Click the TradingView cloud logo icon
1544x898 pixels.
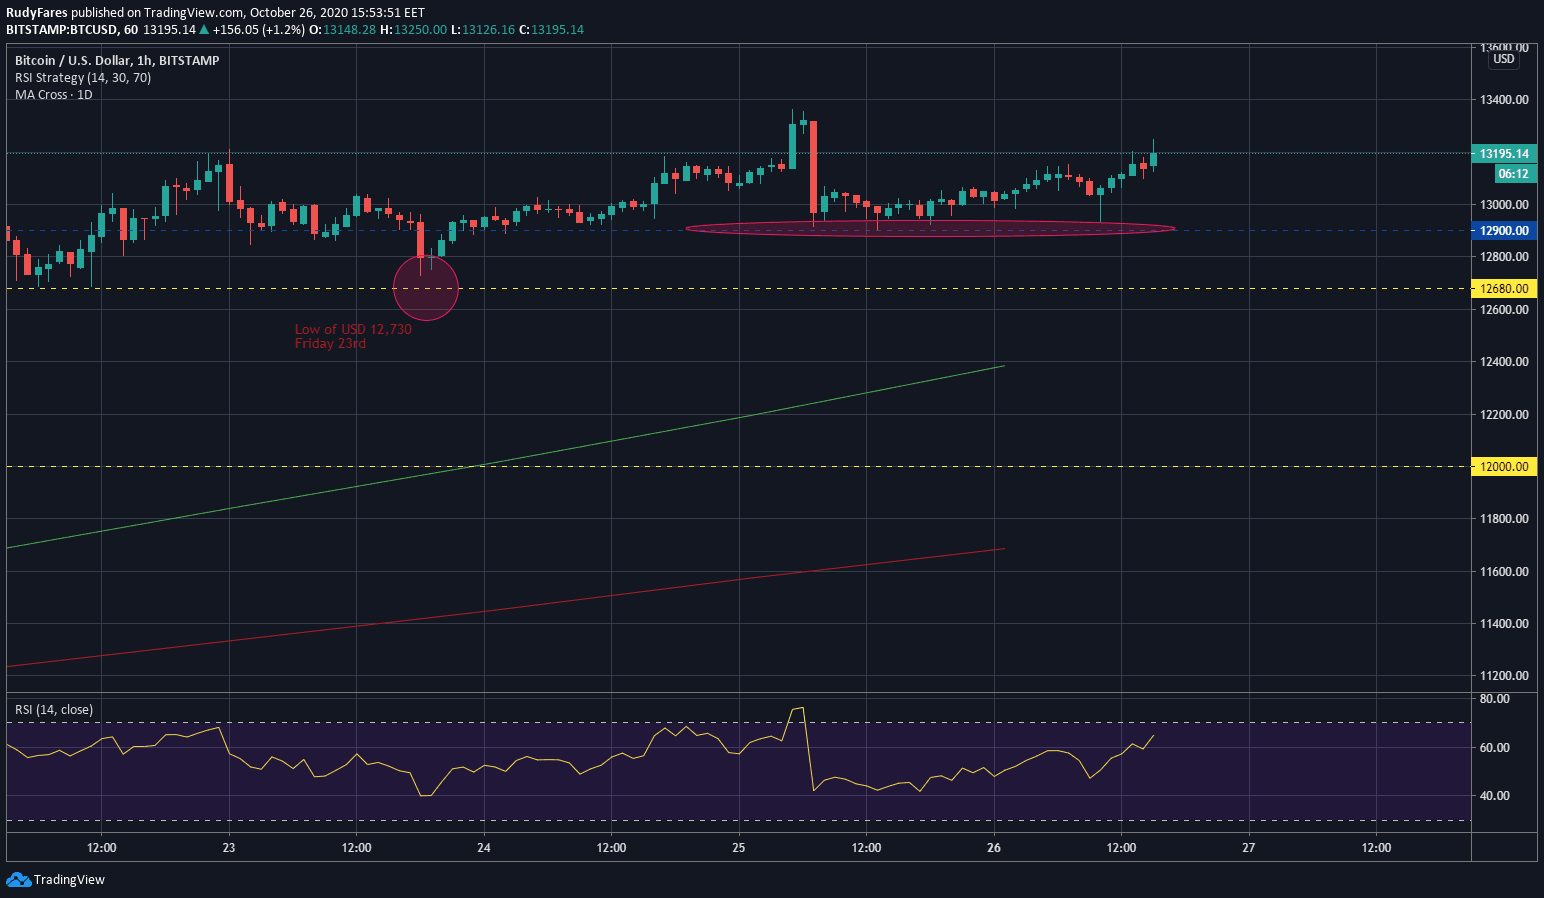tap(18, 879)
